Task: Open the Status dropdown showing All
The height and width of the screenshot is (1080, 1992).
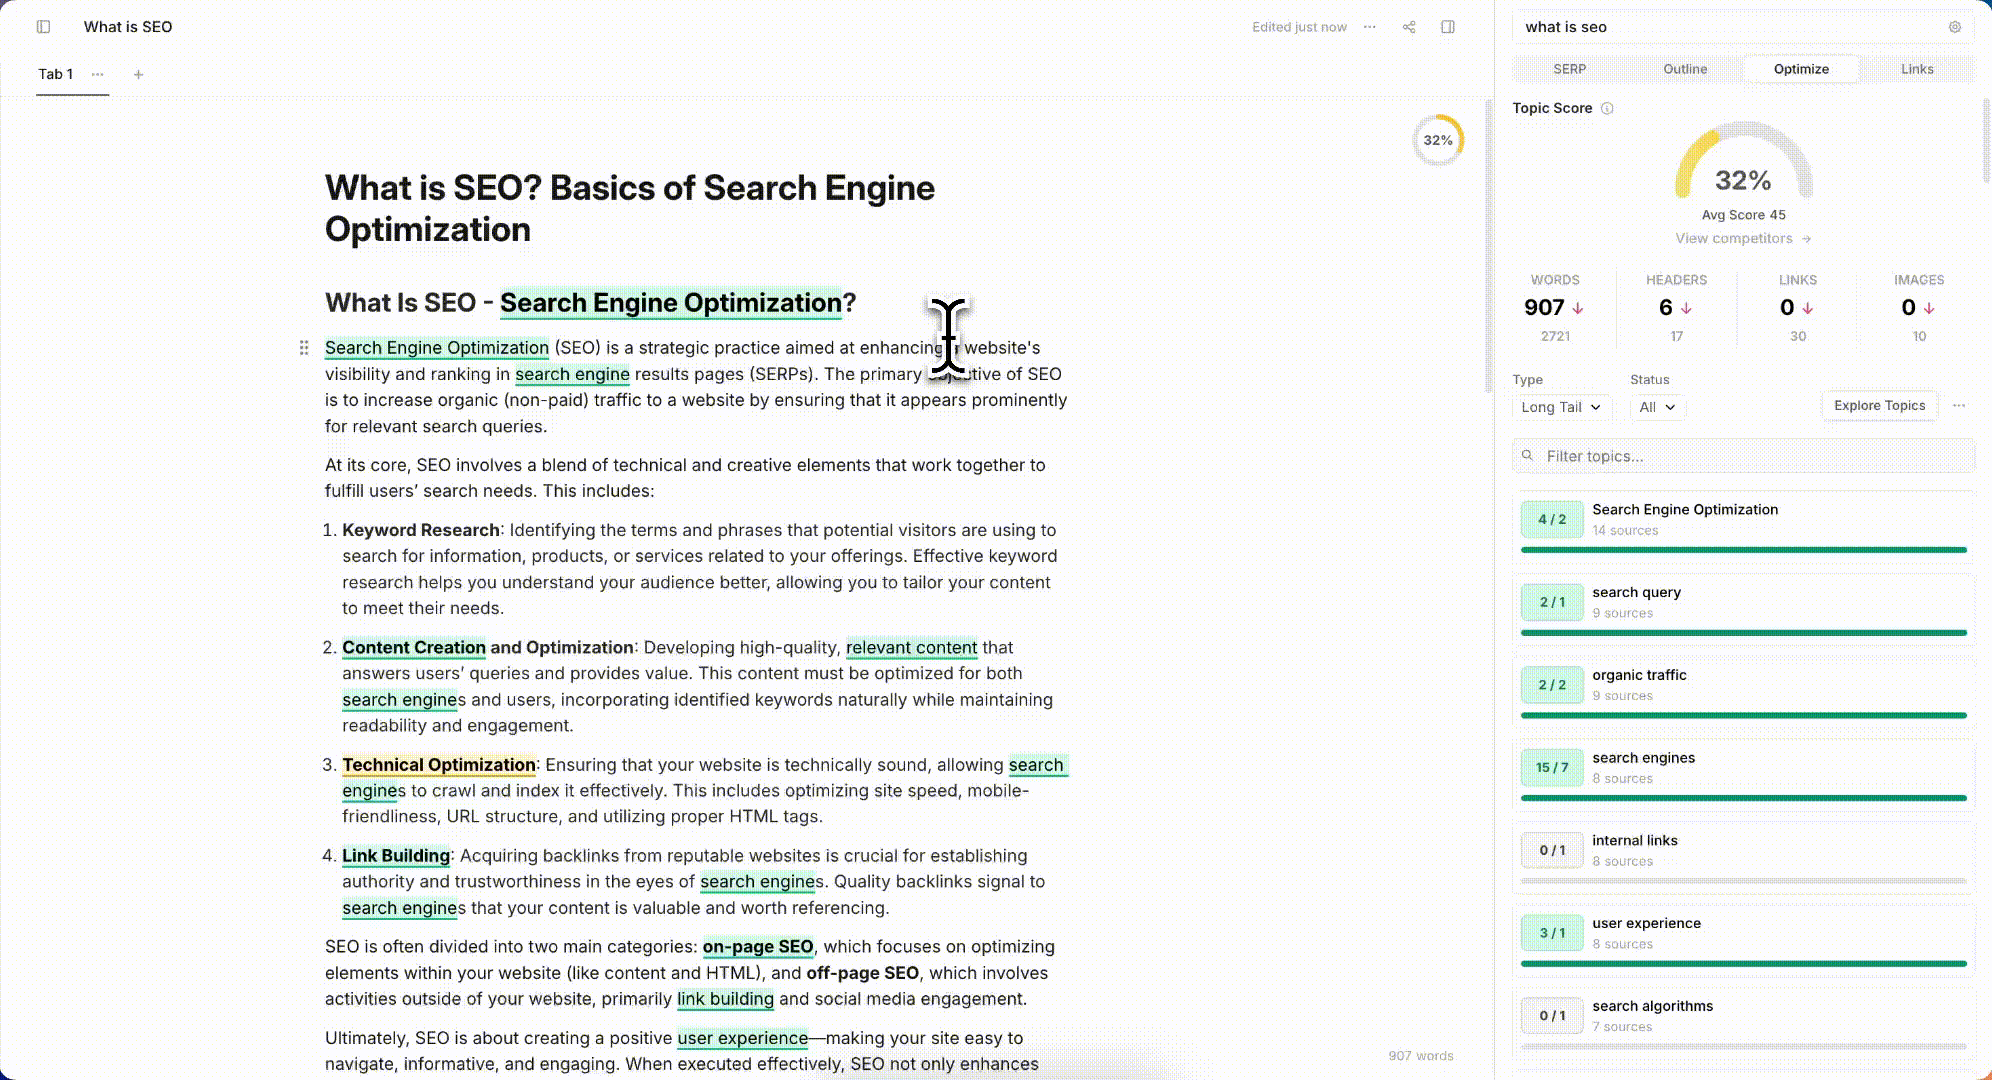Action: (x=1657, y=407)
